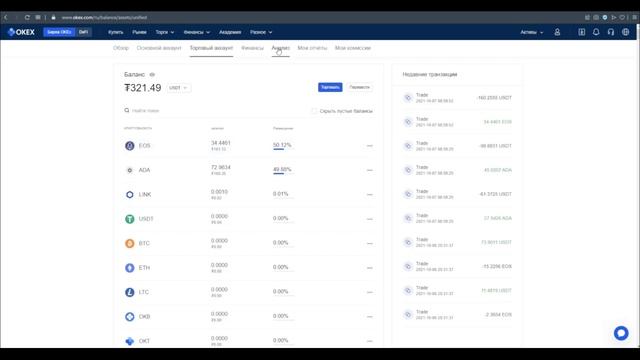Open the Финансы sub-tab
The height and width of the screenshot is (360, 640).
(x=252, y=48)
